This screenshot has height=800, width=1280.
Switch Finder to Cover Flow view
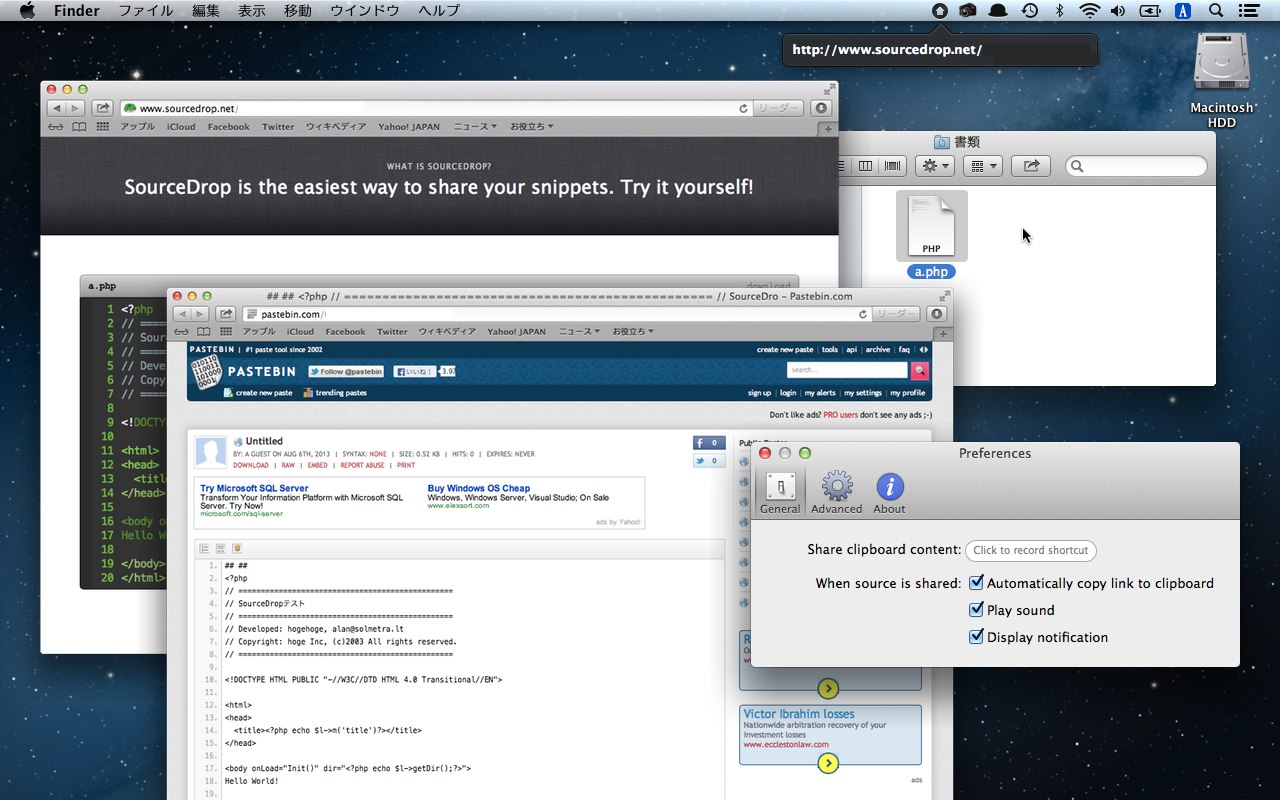892,166
